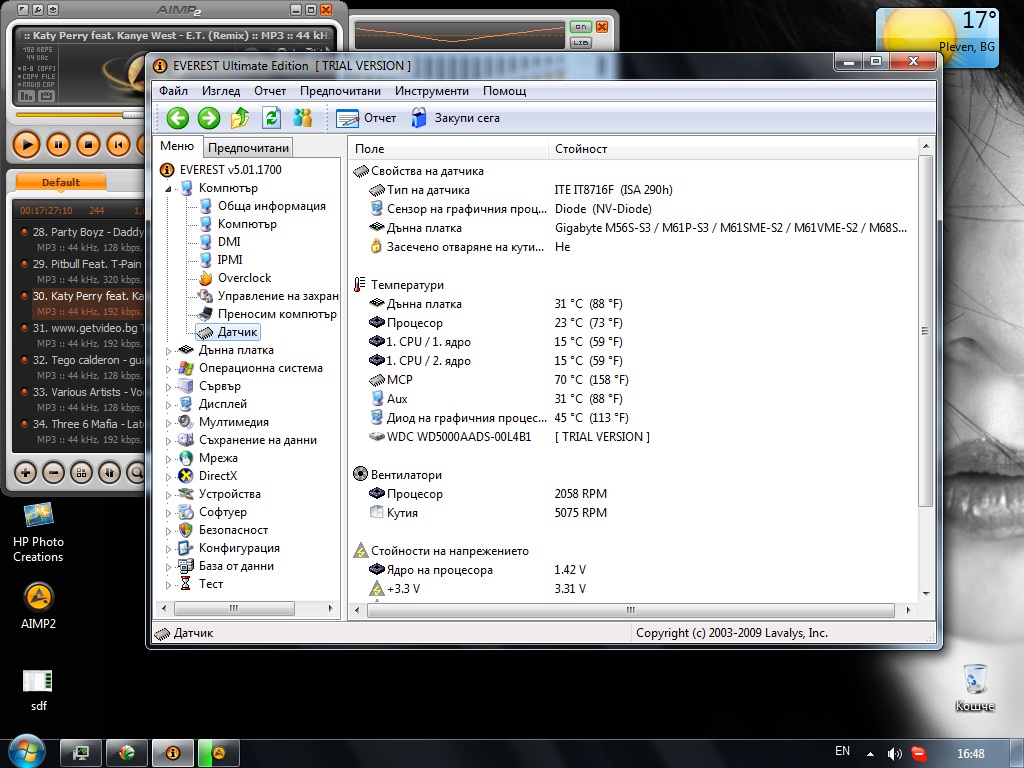1024x768 pixels.
Task: Expand the Дънна платка tree node
Action: point(168,351)
